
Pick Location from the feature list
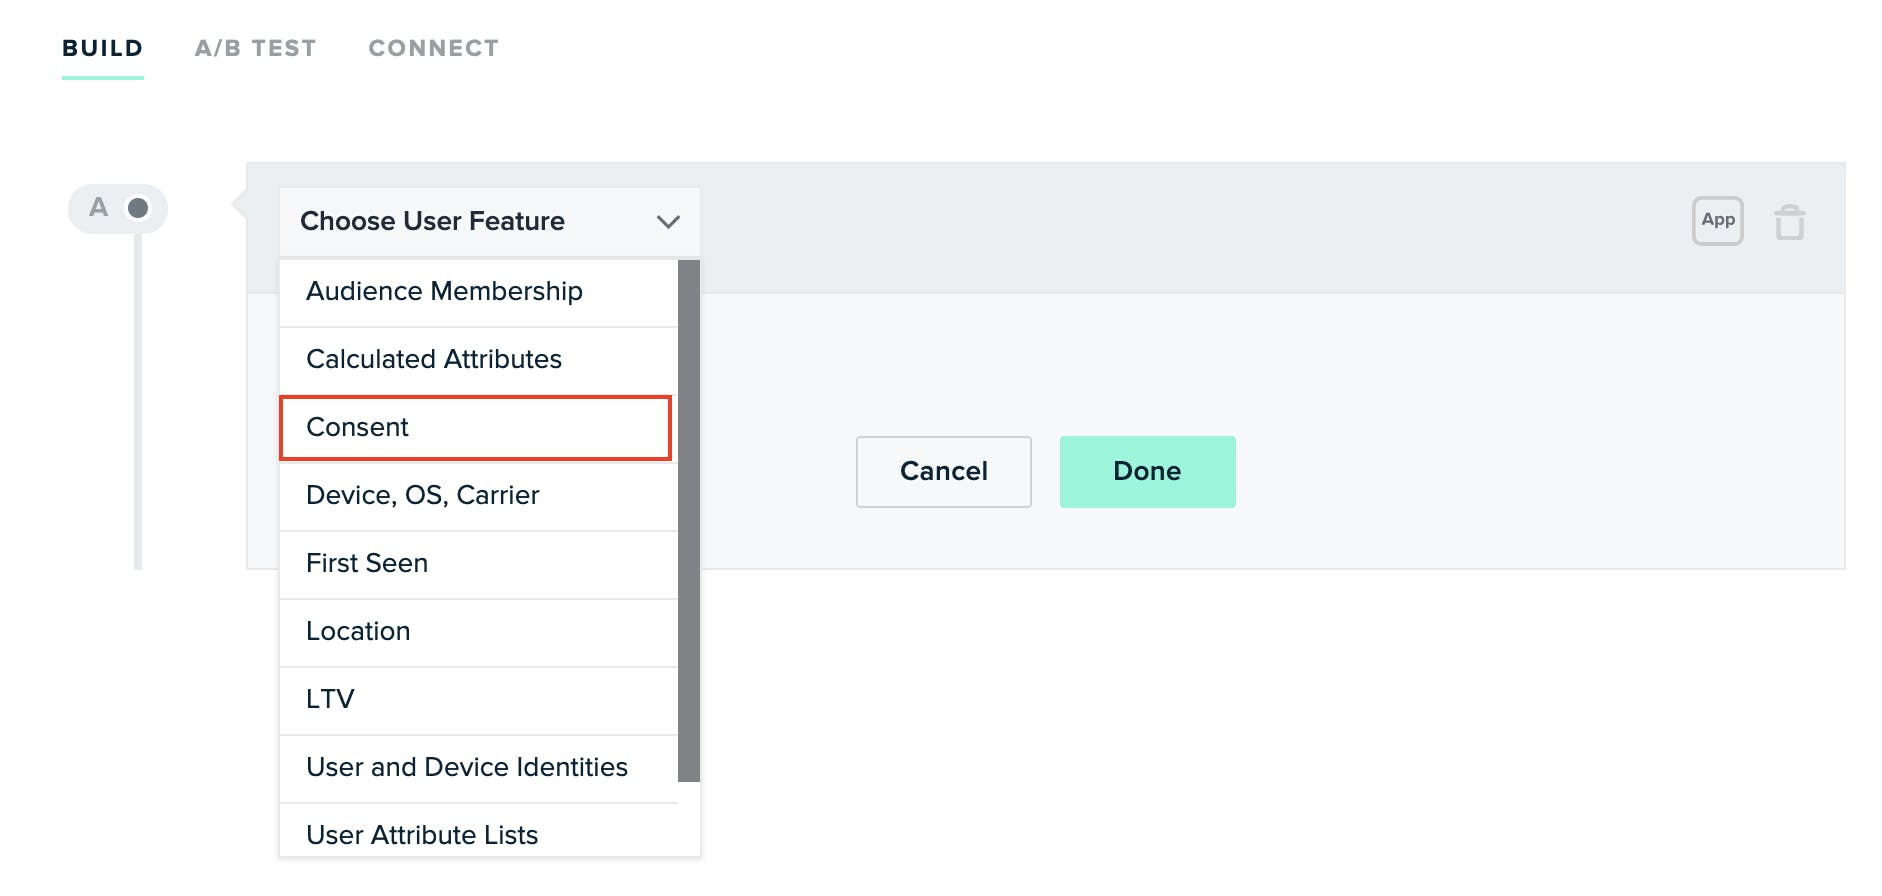pos(357,631)
